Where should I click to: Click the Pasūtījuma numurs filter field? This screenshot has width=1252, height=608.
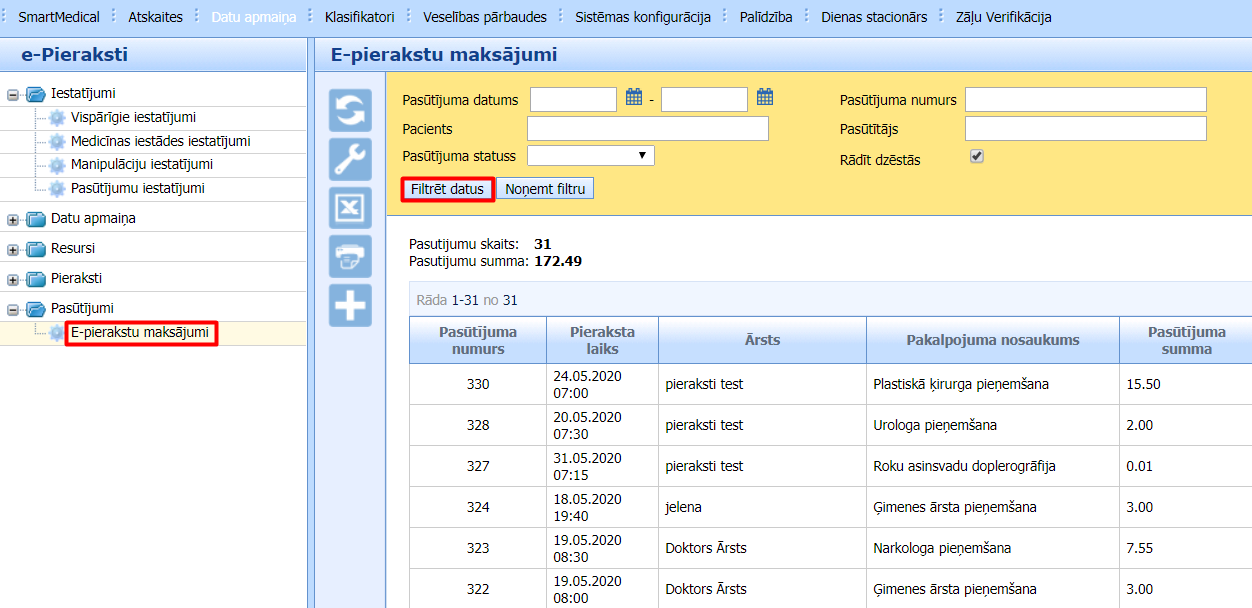coord(1085,100)
